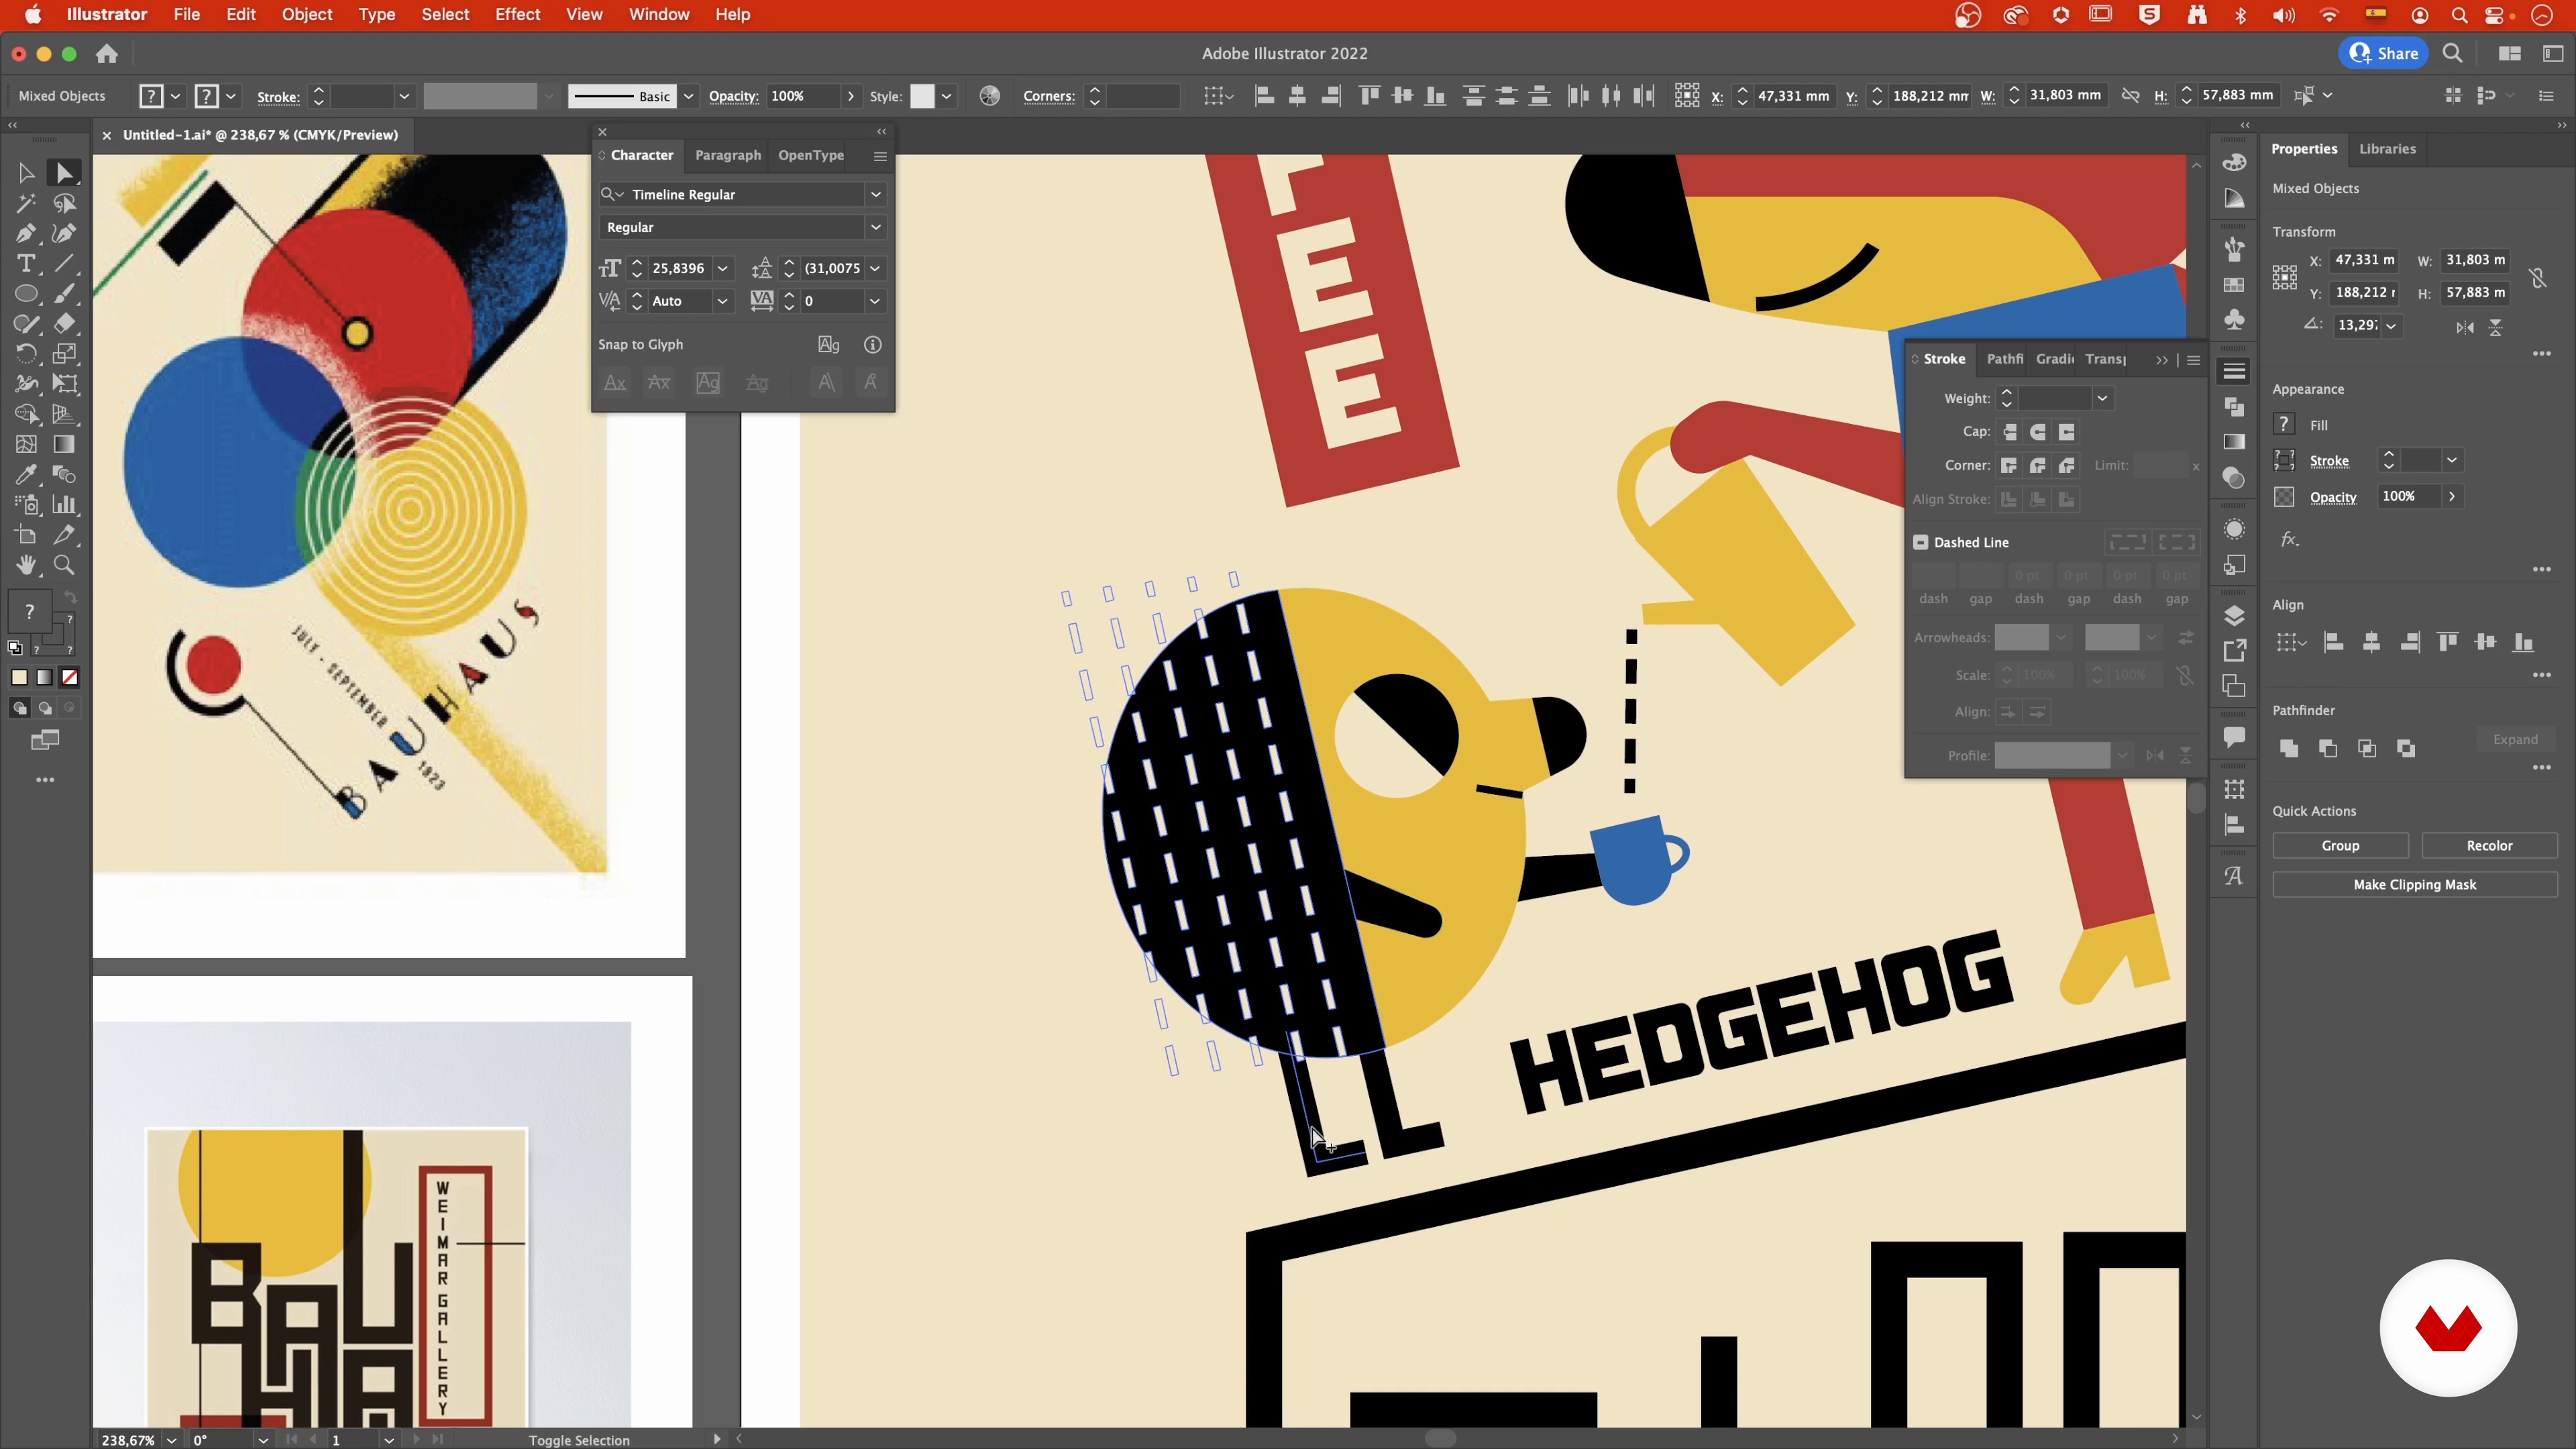Open the Object menu
This screenshot has height=1449, width=2576.
click(x=306, y=14)
